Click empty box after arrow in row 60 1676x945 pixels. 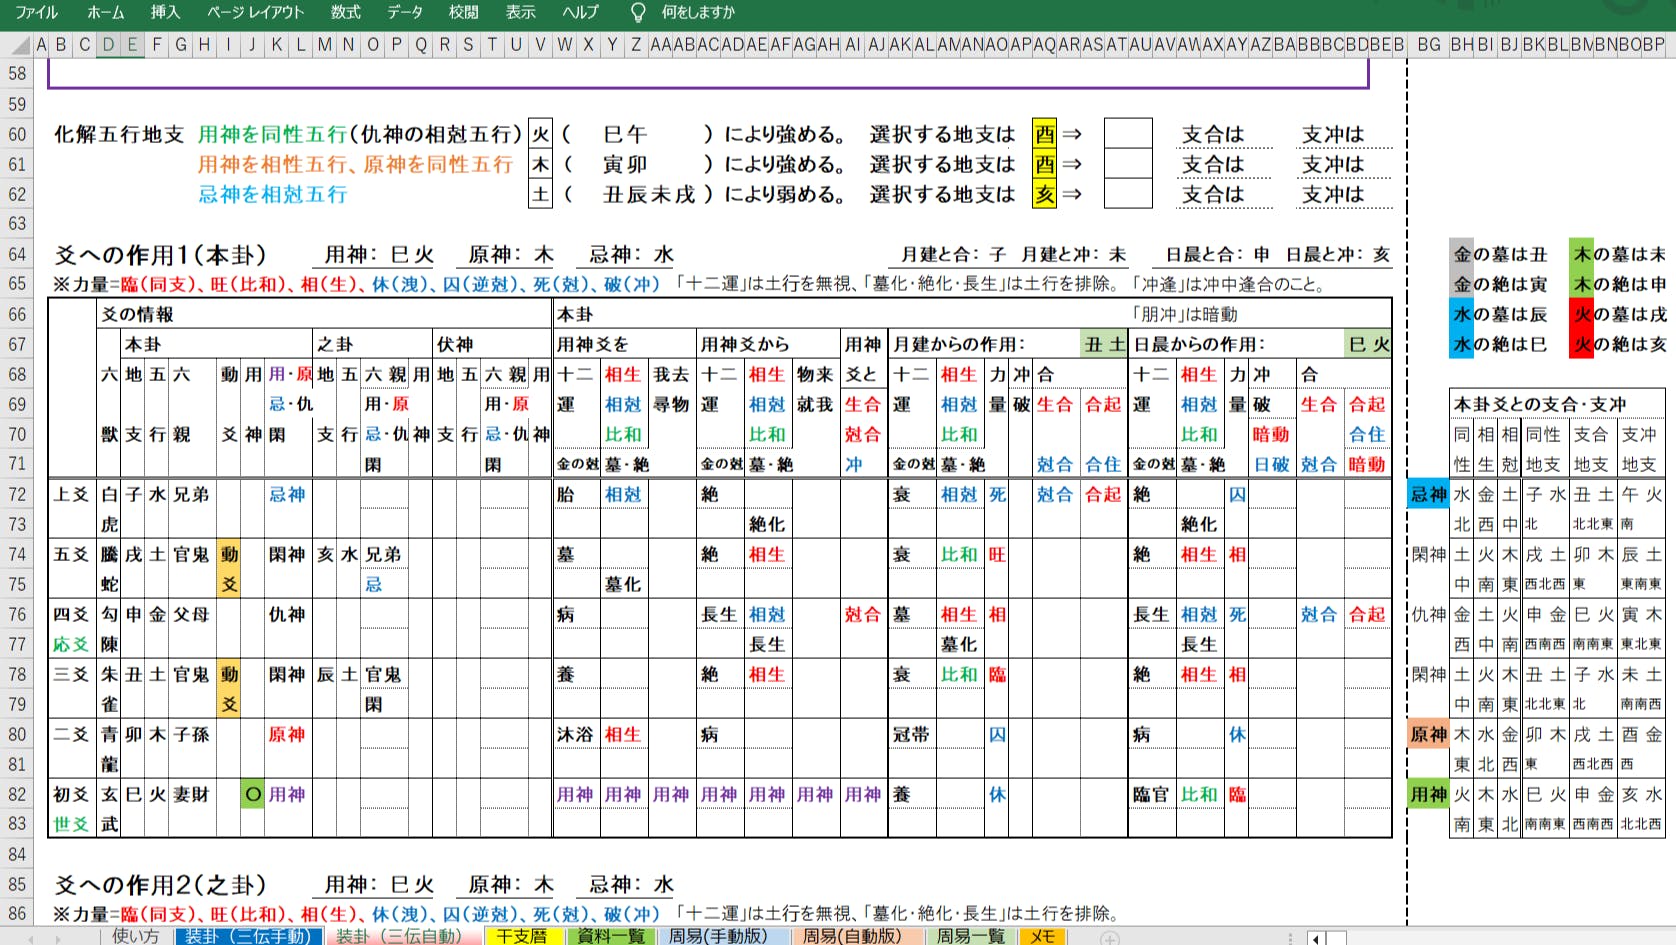pos(1128,134)
